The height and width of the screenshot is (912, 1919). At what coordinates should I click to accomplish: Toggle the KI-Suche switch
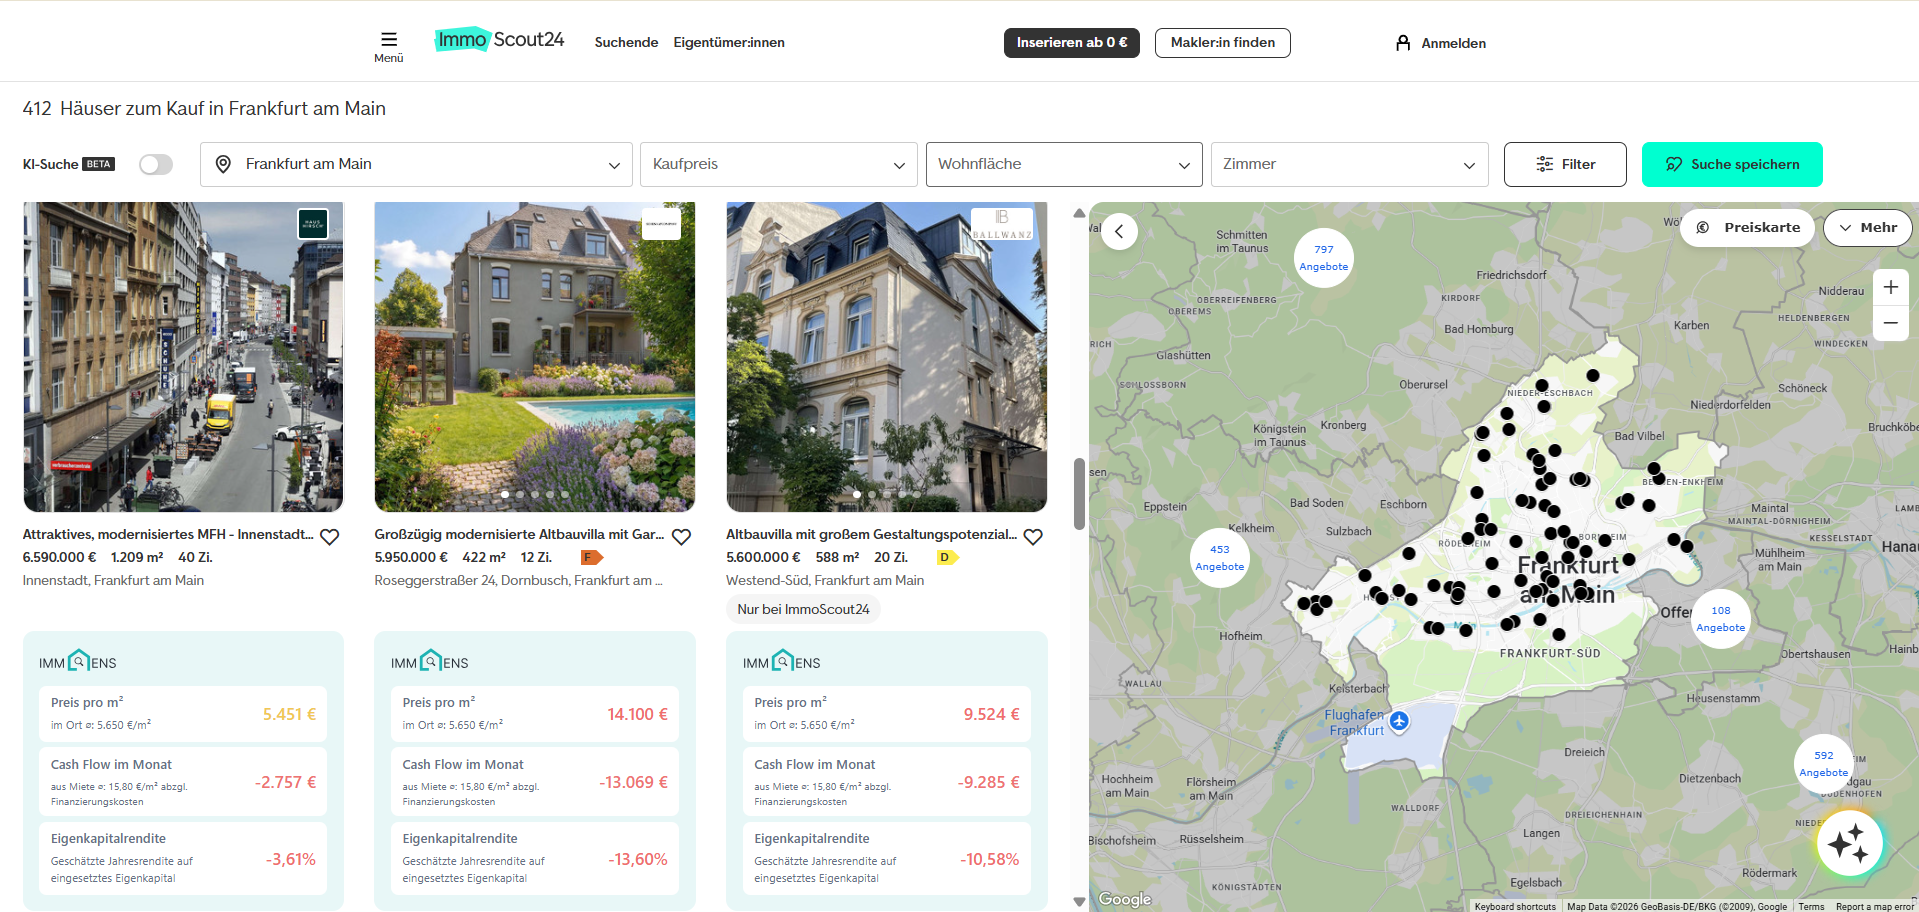tap(156, 164)
